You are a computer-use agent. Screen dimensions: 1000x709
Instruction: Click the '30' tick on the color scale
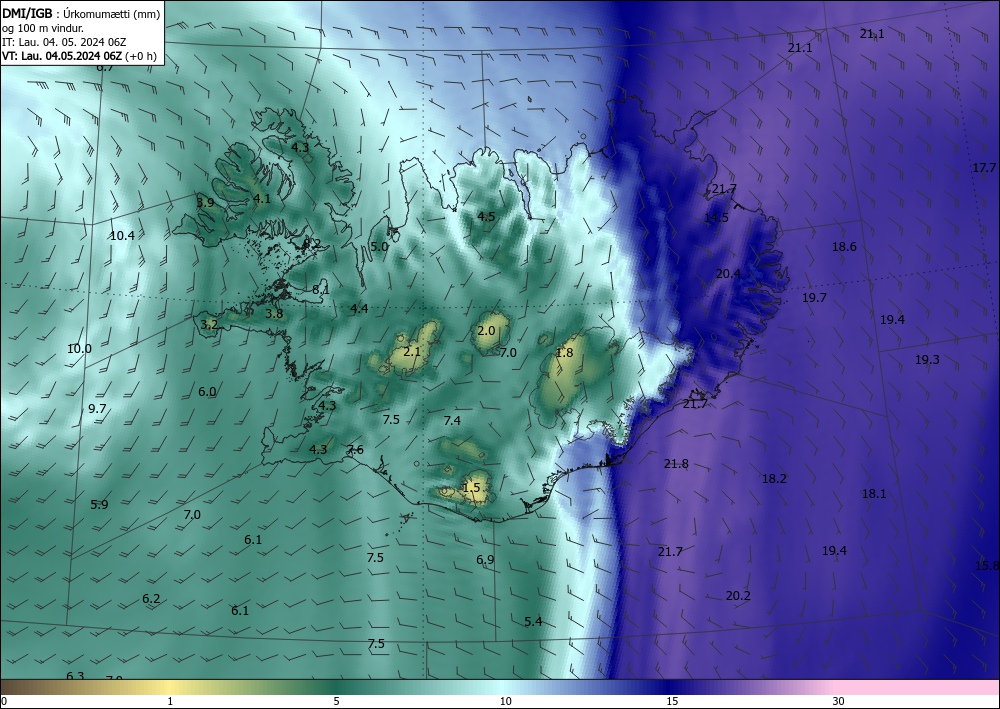[838, 701]
